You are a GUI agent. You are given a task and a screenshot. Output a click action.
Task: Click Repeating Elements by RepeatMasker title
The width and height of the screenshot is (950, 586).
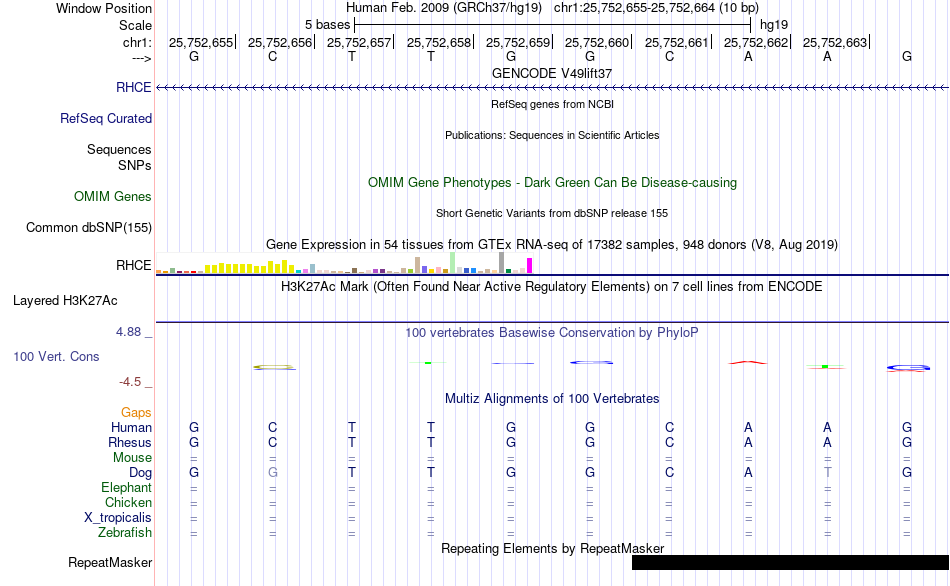pyautogui.click(x=552, y=548)
